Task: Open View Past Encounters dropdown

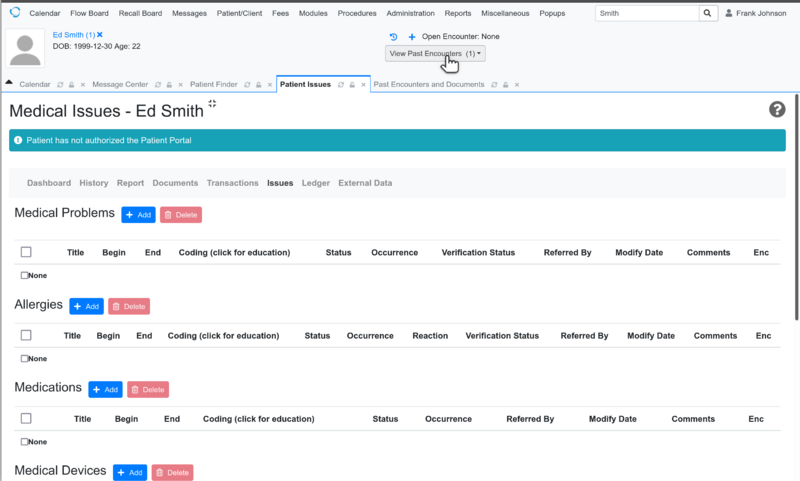Action: coord(435,54)
